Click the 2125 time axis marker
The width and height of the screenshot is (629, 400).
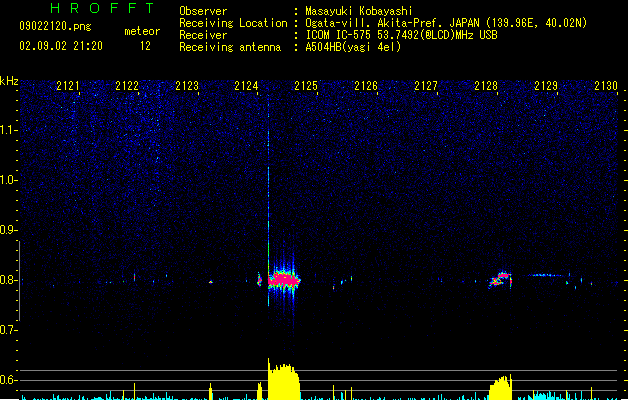[x=306, y=85]
